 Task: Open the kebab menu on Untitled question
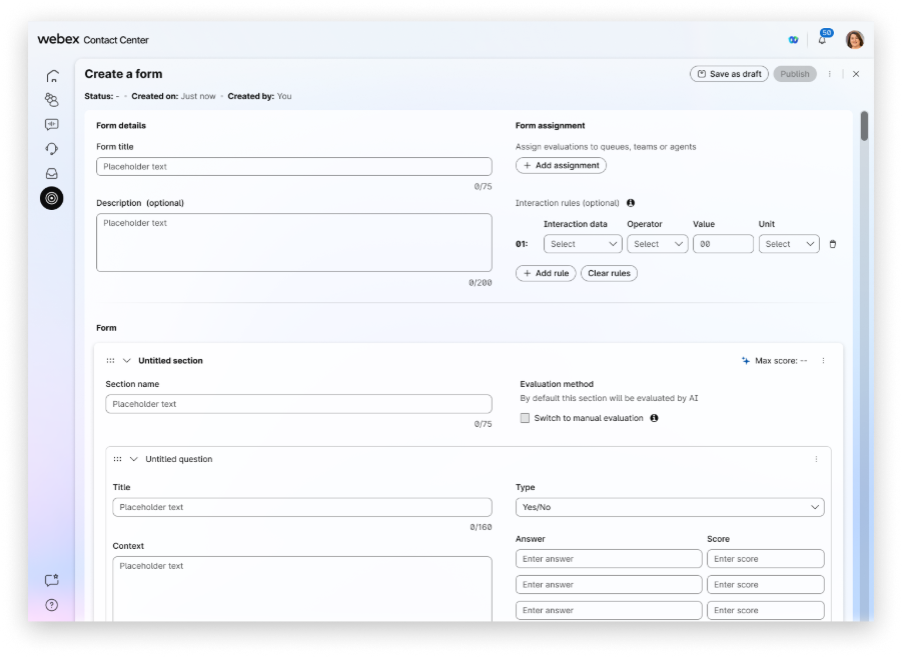815,458
